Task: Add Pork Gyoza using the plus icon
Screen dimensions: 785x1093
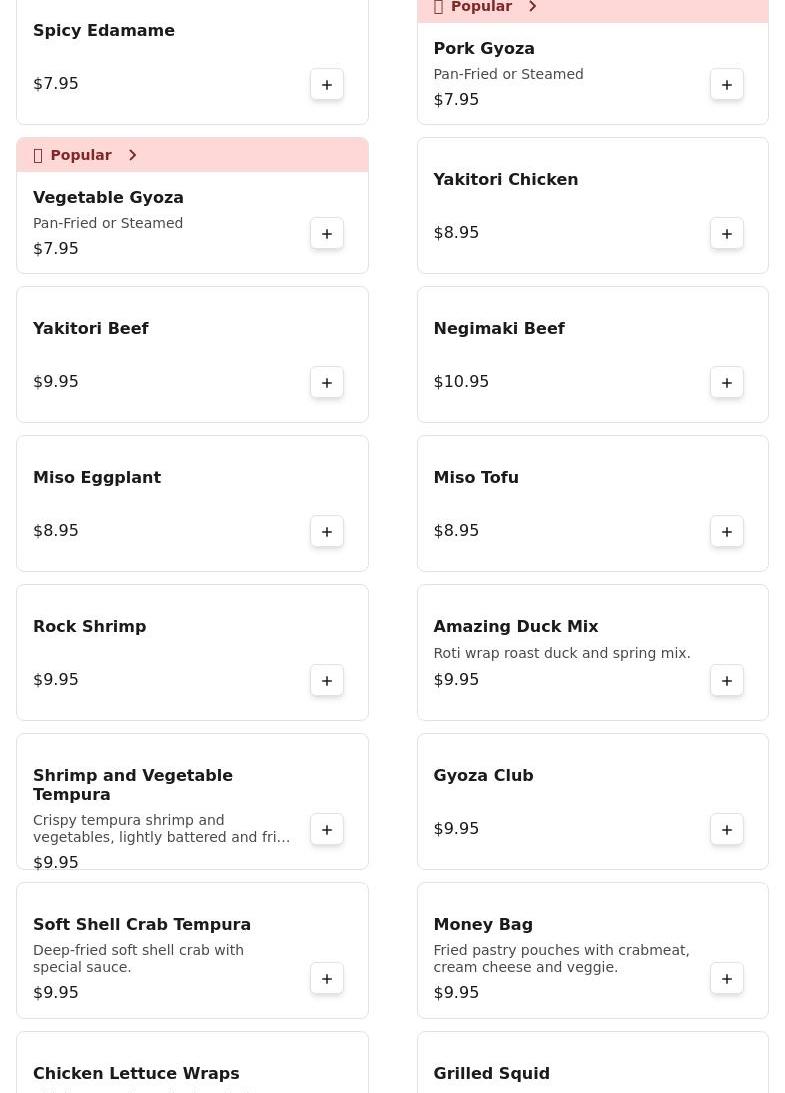Action: point(726,84)
